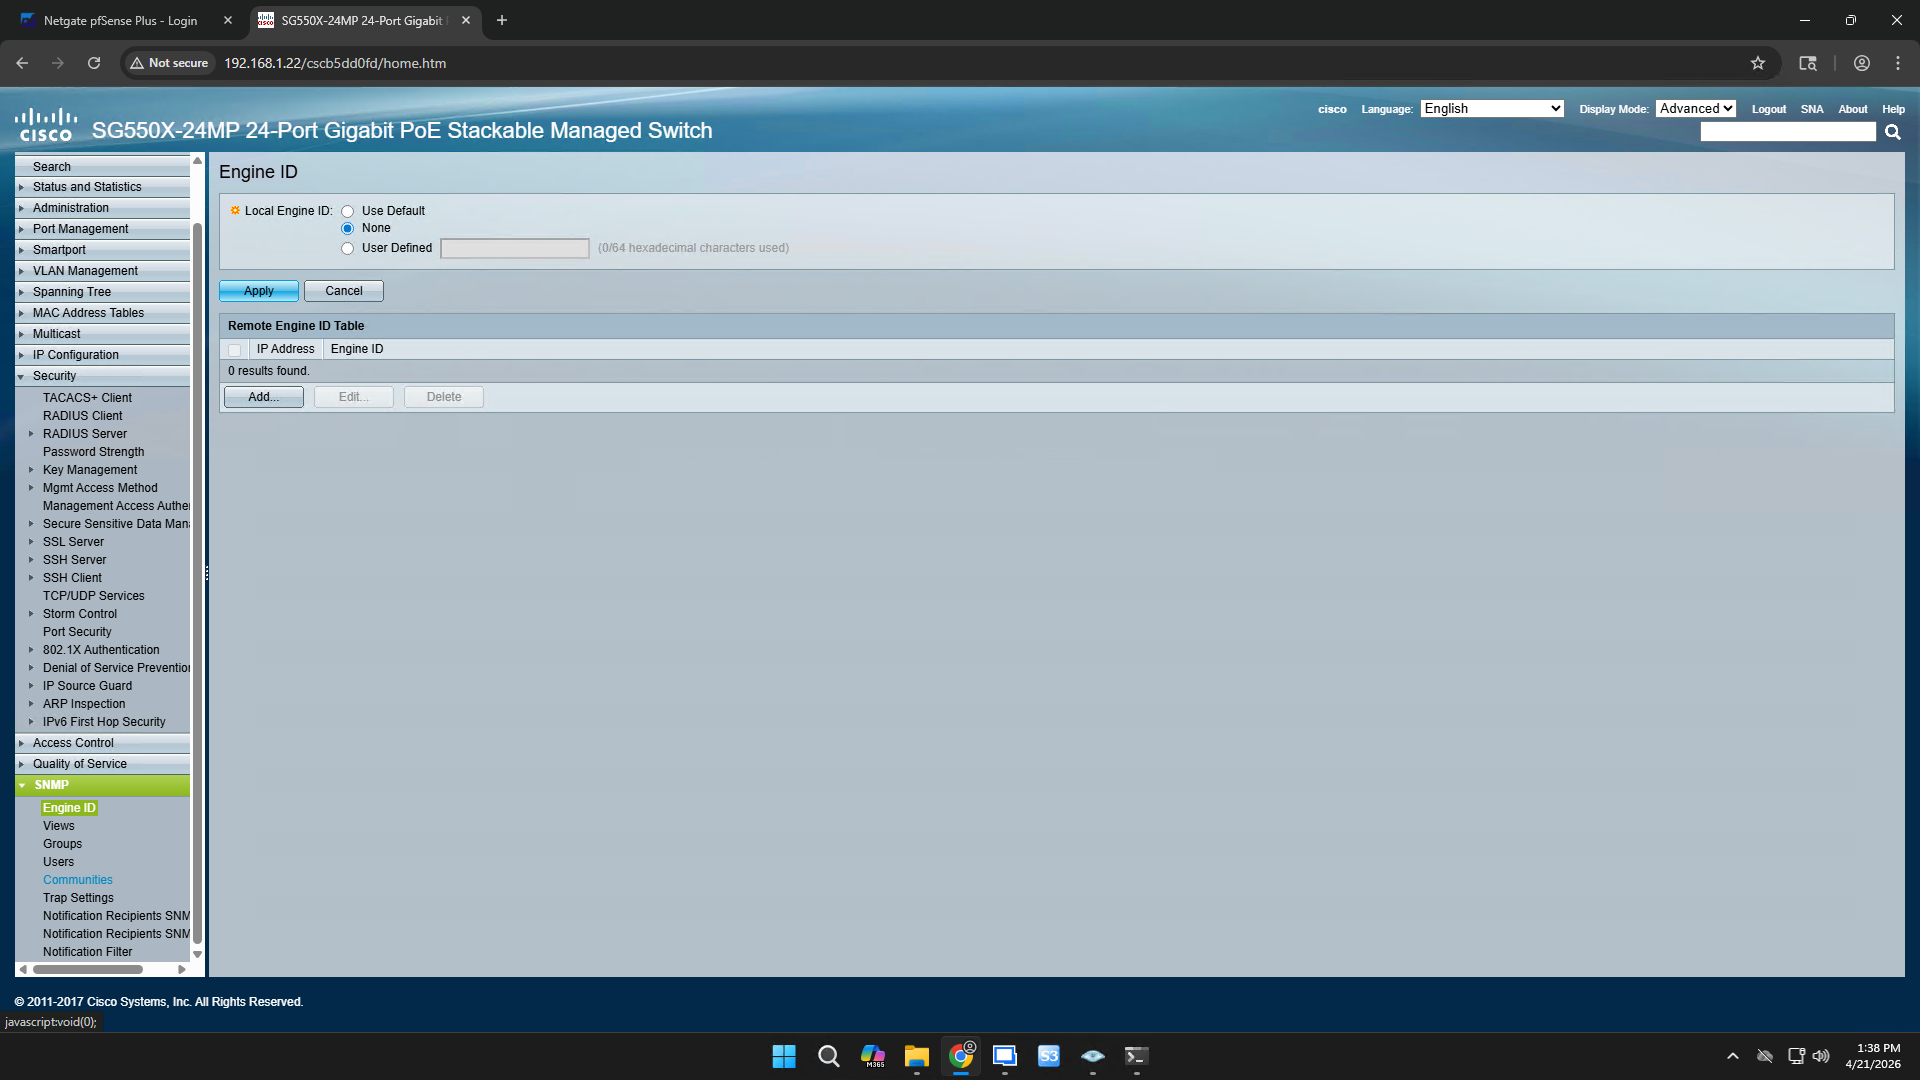The height and width of the screenshot is (1080, 1920).
Task: Check the Remote Engine ID table header checkbox
Action: tap(234, 350)
